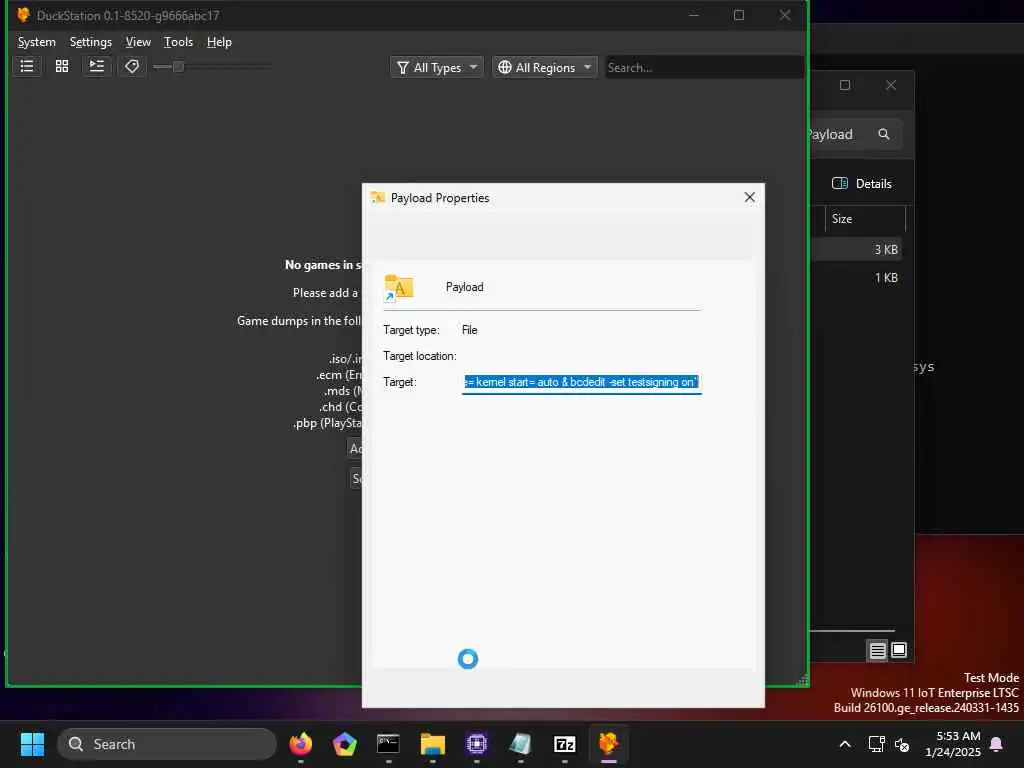This screenshot has width=1024, height=768.
Task: Open the All Regions filter dropdown
Action: click(x=545, y=67)
